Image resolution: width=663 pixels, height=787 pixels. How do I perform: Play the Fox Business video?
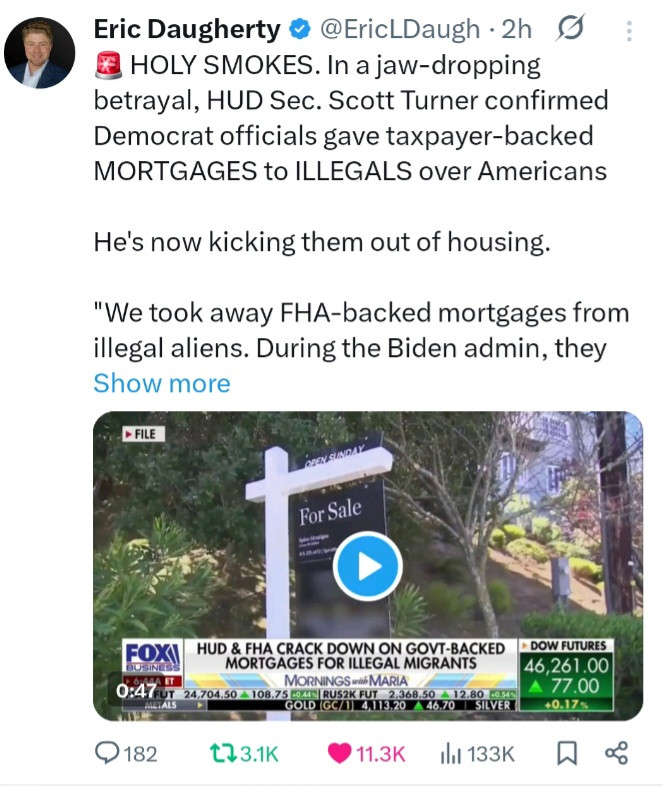pos(368,566)
